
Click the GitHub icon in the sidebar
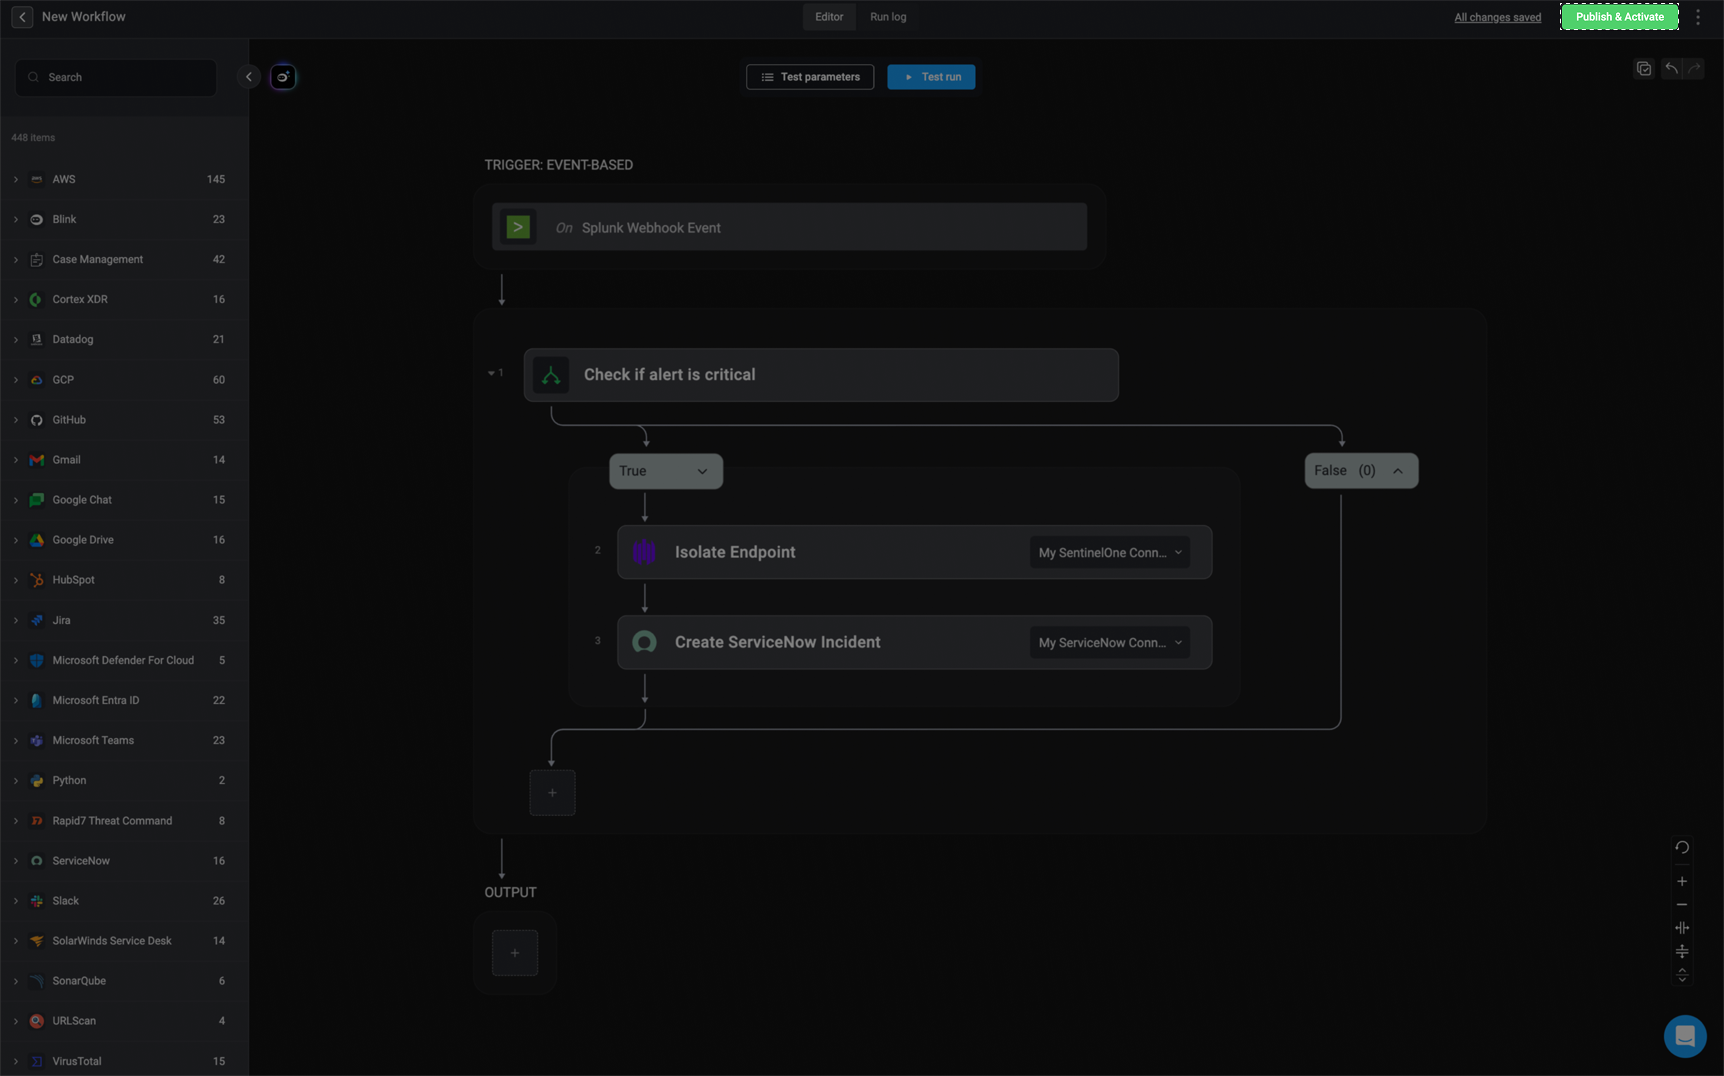pos(37,420)
